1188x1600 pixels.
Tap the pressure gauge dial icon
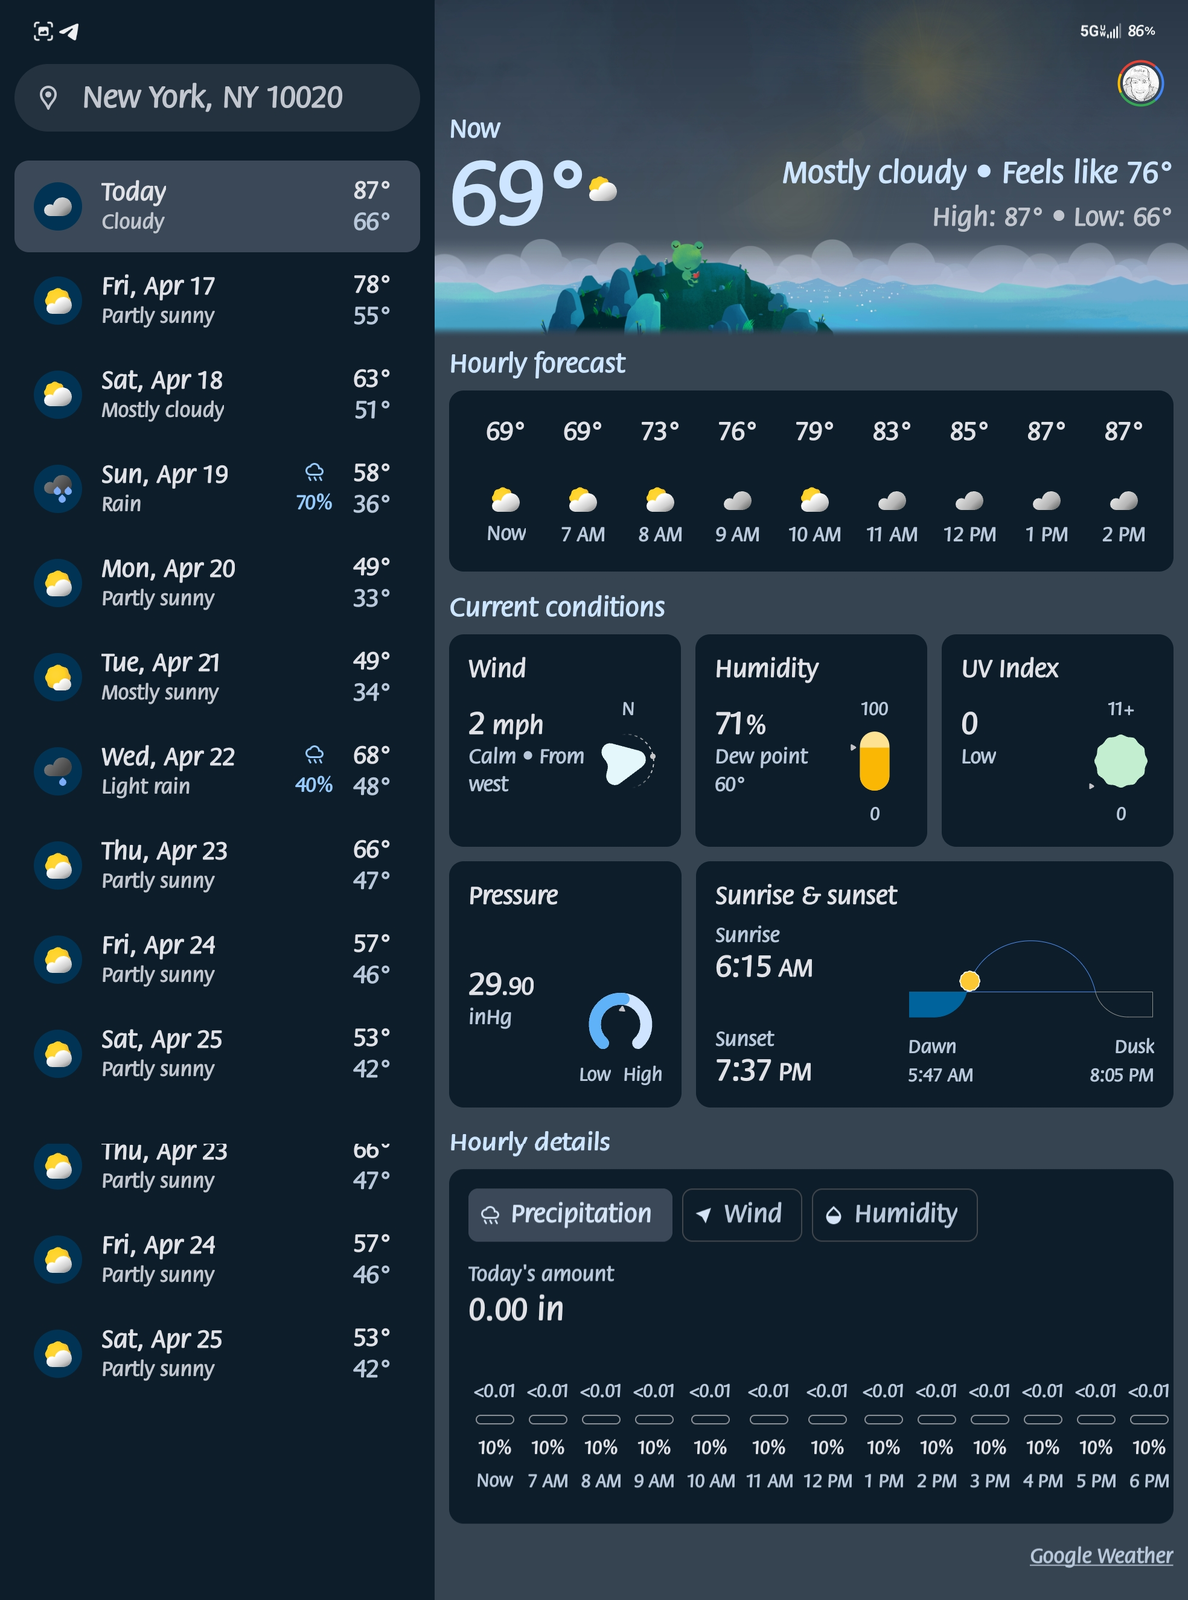tap(620, 1022)
